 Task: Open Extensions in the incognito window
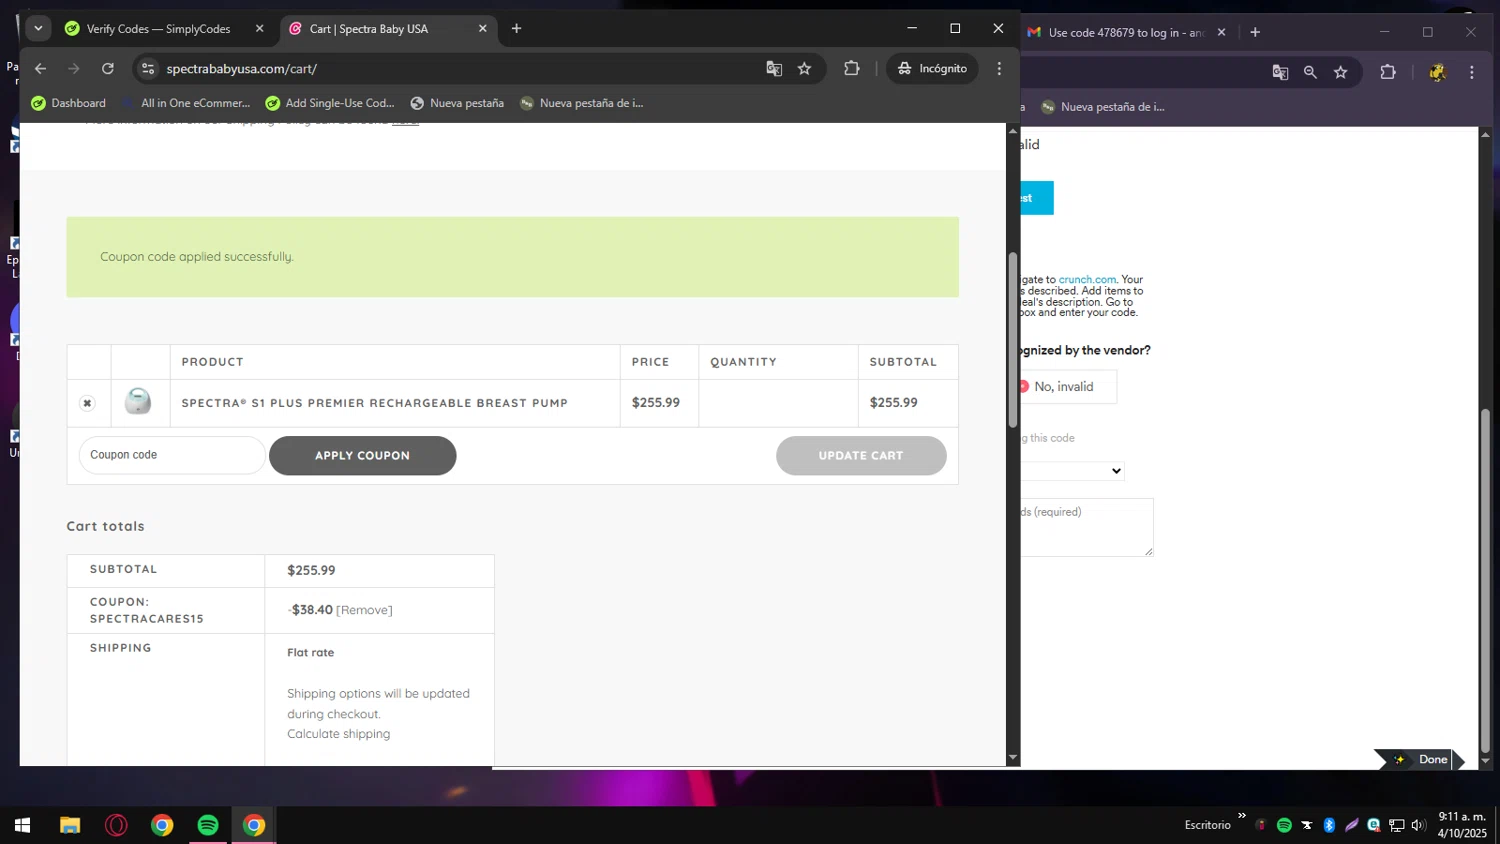point(852,69)
